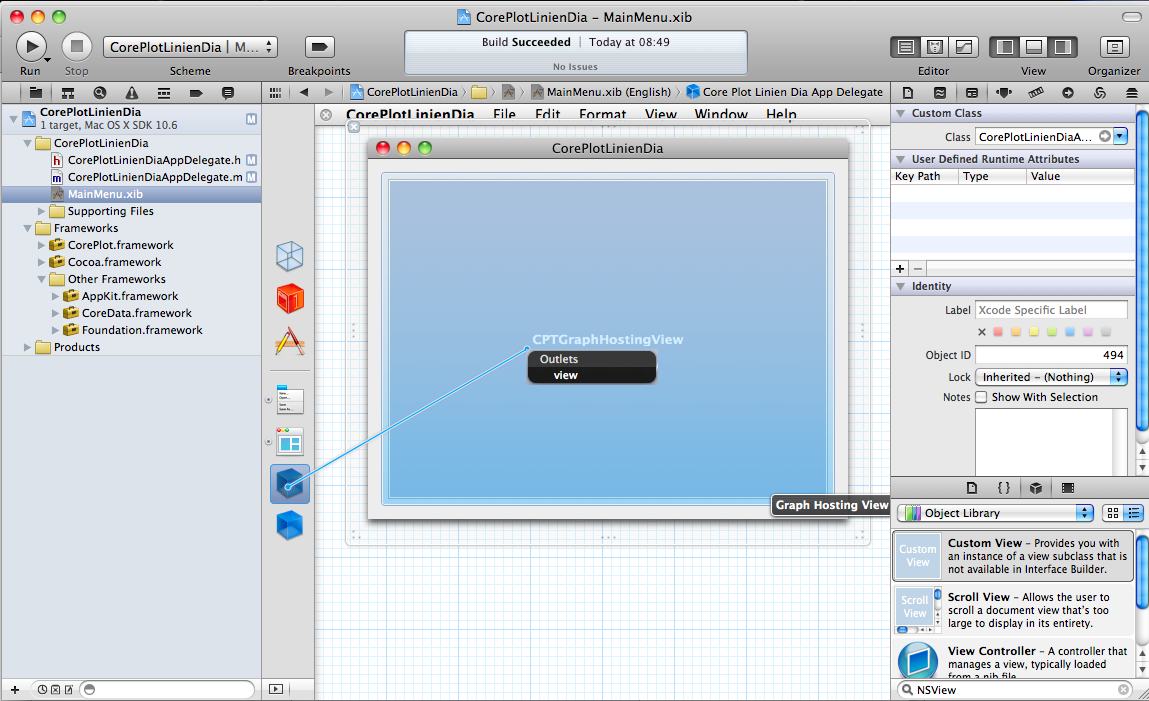Viewport: 1149px width, 701px height.
Task: Collapse the Frameworks group
Action: [27, 228]
